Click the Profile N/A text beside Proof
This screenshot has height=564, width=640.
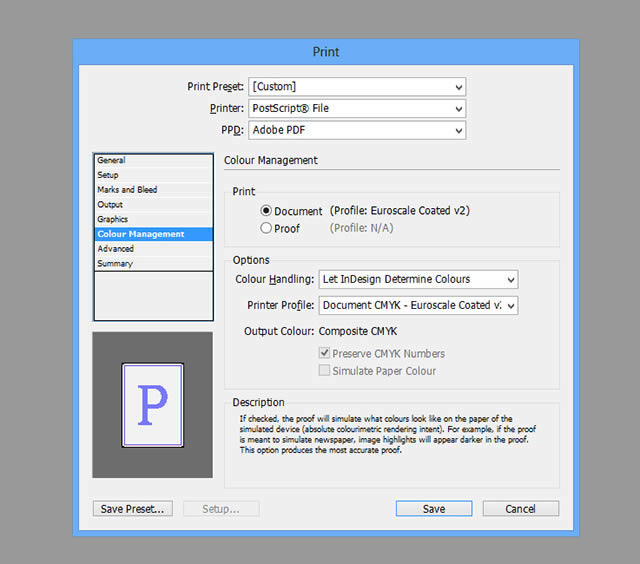pyautogui.click(x=361, y=228)
